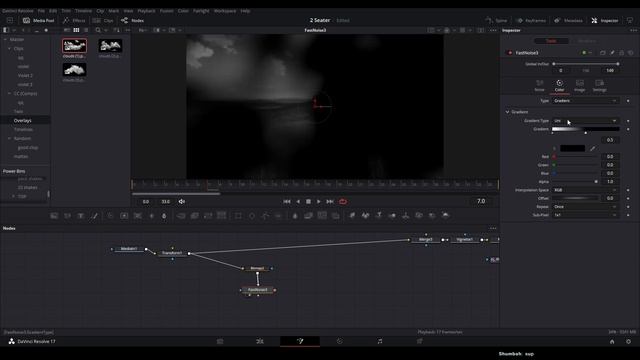Viewport: 640px width, 360px height.
Task: Collapse the Gradient section
Action: click(507, 112)
